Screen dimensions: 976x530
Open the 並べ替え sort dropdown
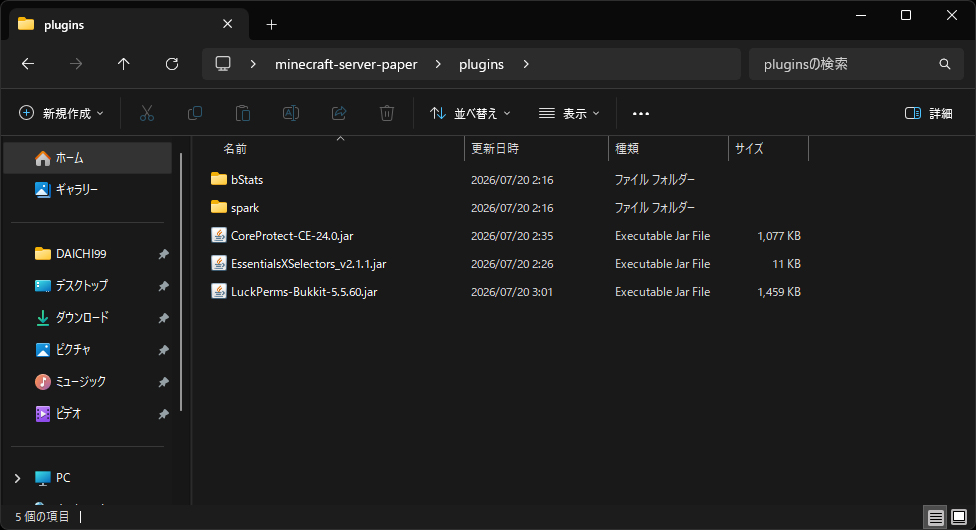471,113
